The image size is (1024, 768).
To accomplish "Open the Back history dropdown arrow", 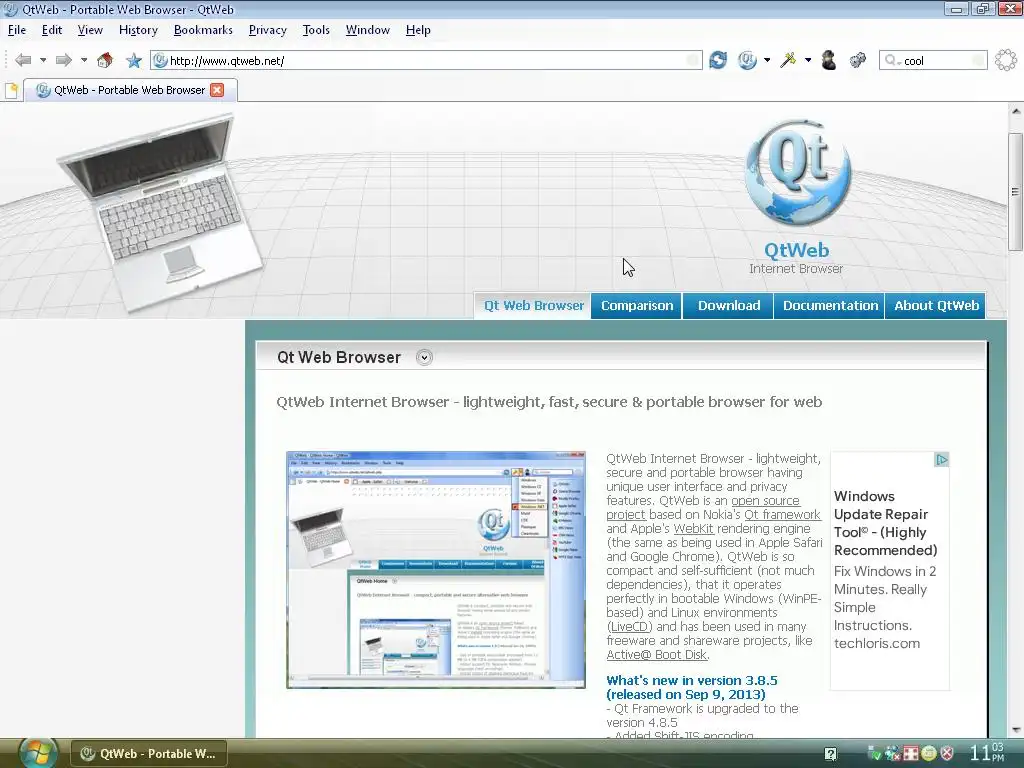I will coord(43,60).
